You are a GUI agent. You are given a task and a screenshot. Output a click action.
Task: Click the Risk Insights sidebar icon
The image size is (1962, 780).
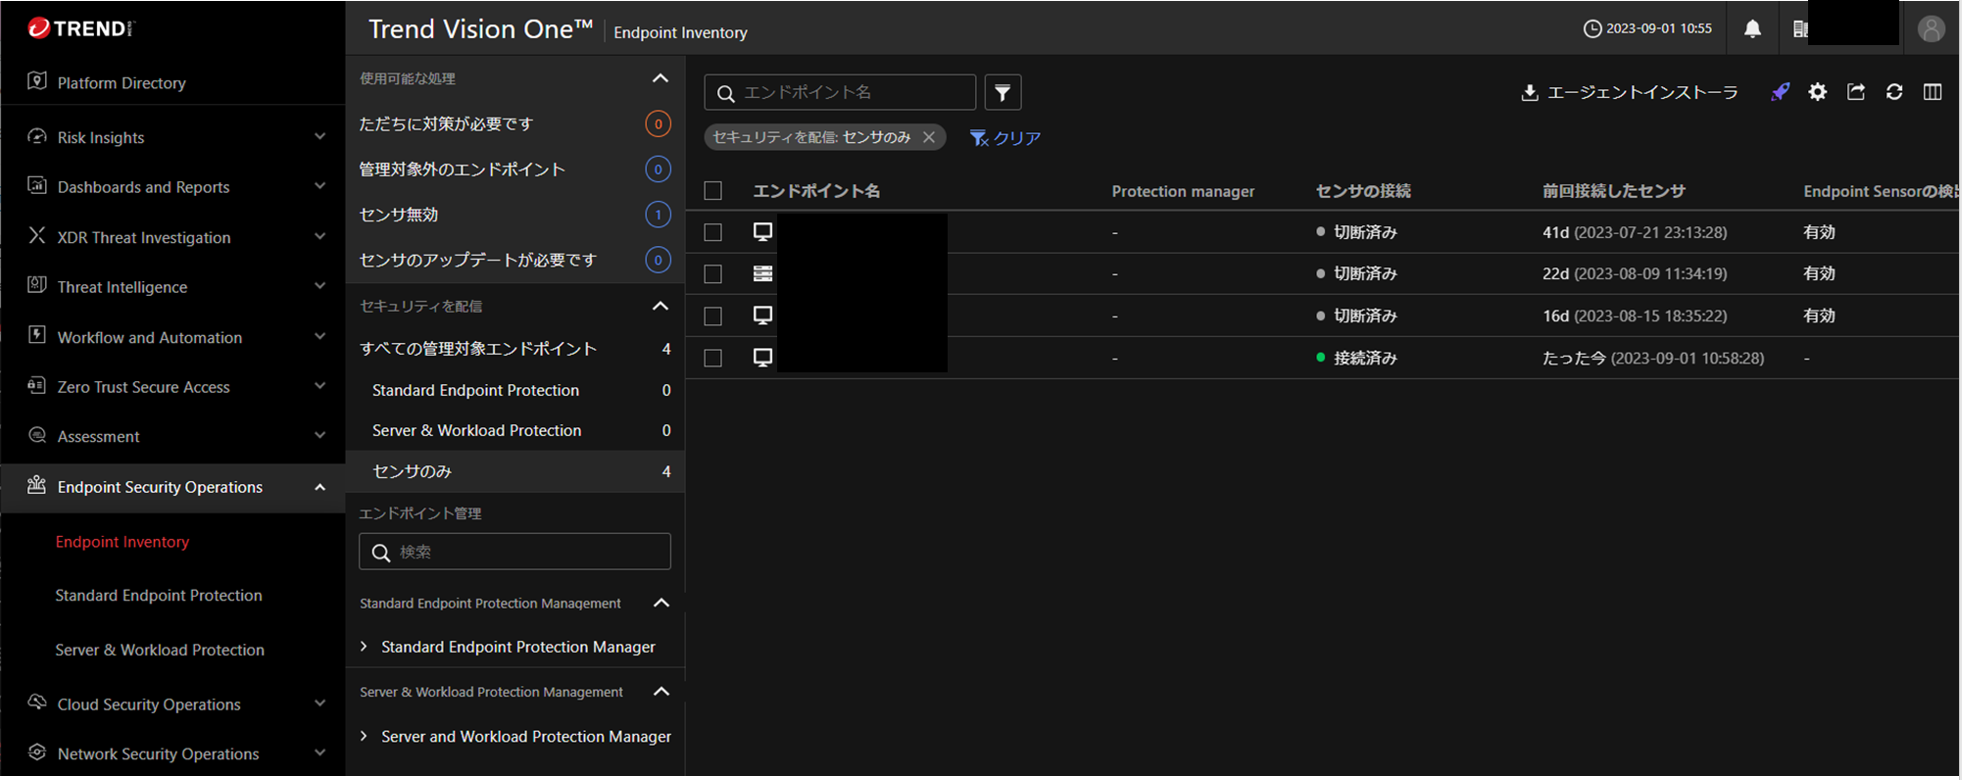coord(37,136)
